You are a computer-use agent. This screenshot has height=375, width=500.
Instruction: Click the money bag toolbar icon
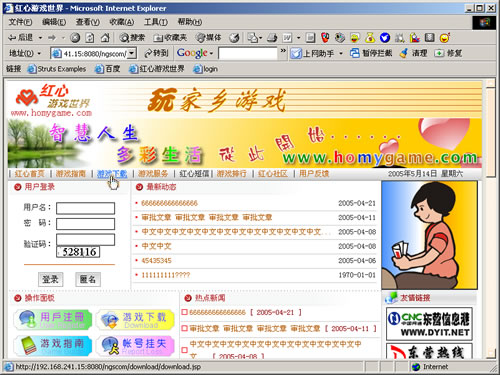click(x=370, y=38)
